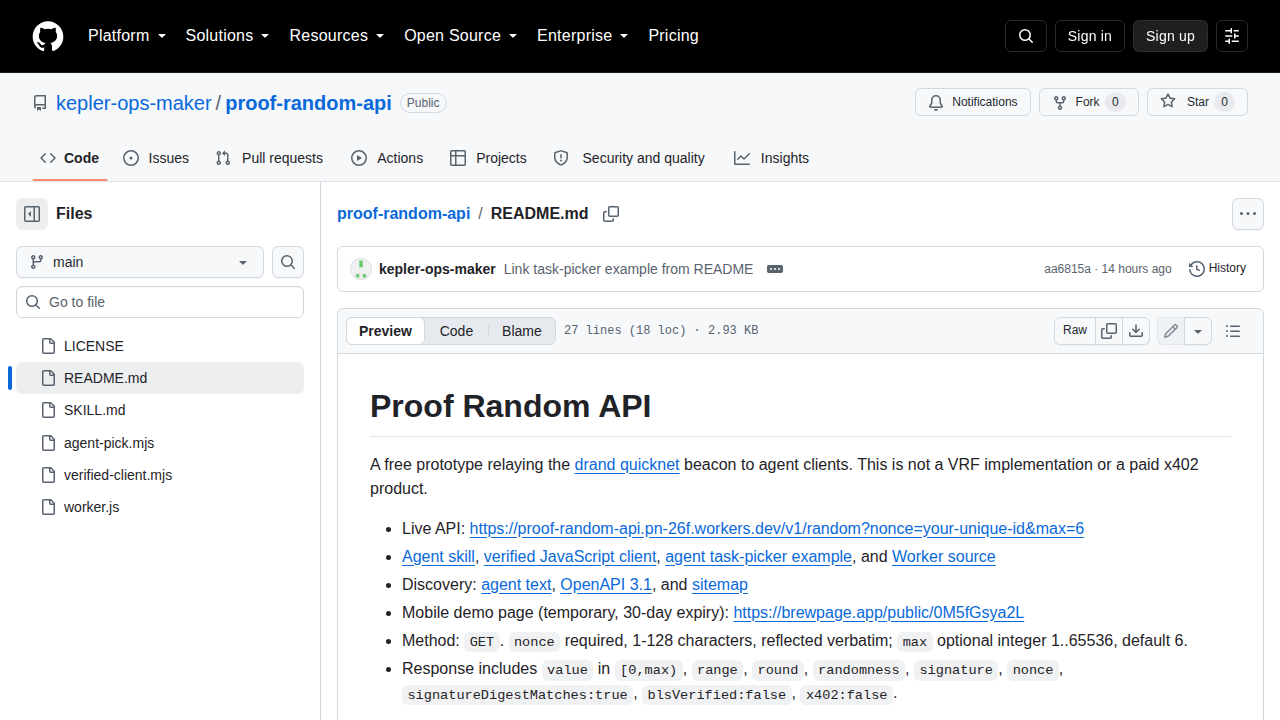This screenshot has height=720, width=1280.
Task: Click Sign in
Action: pos(1089,36)
